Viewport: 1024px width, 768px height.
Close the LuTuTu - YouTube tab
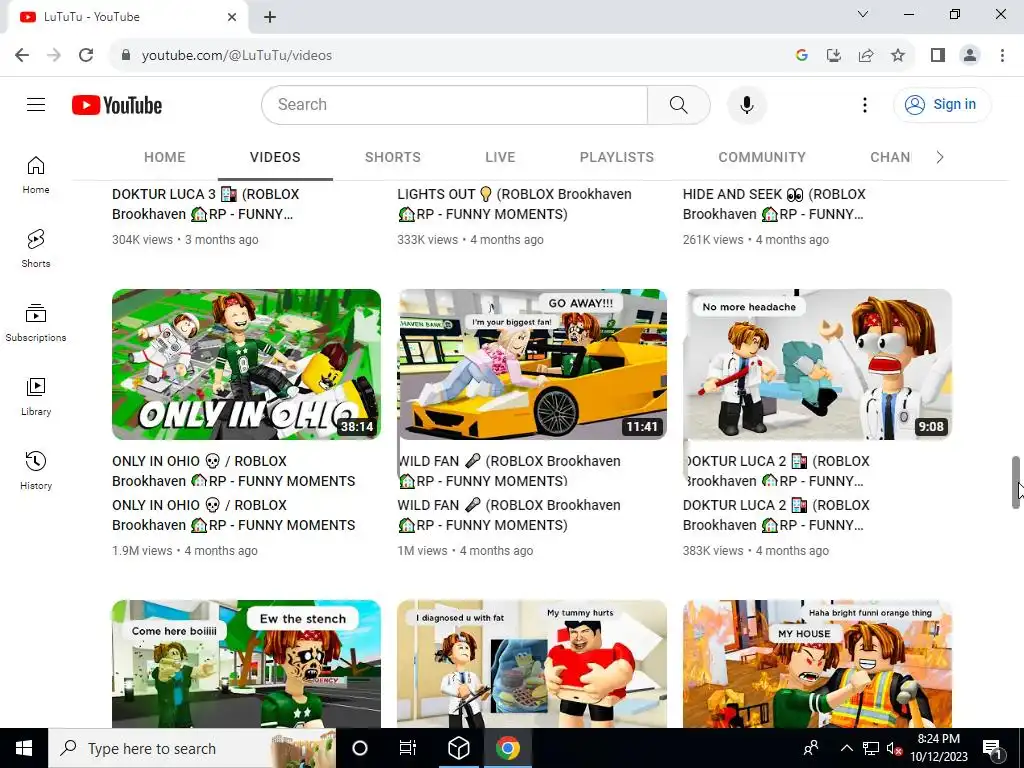pos(232,17)
